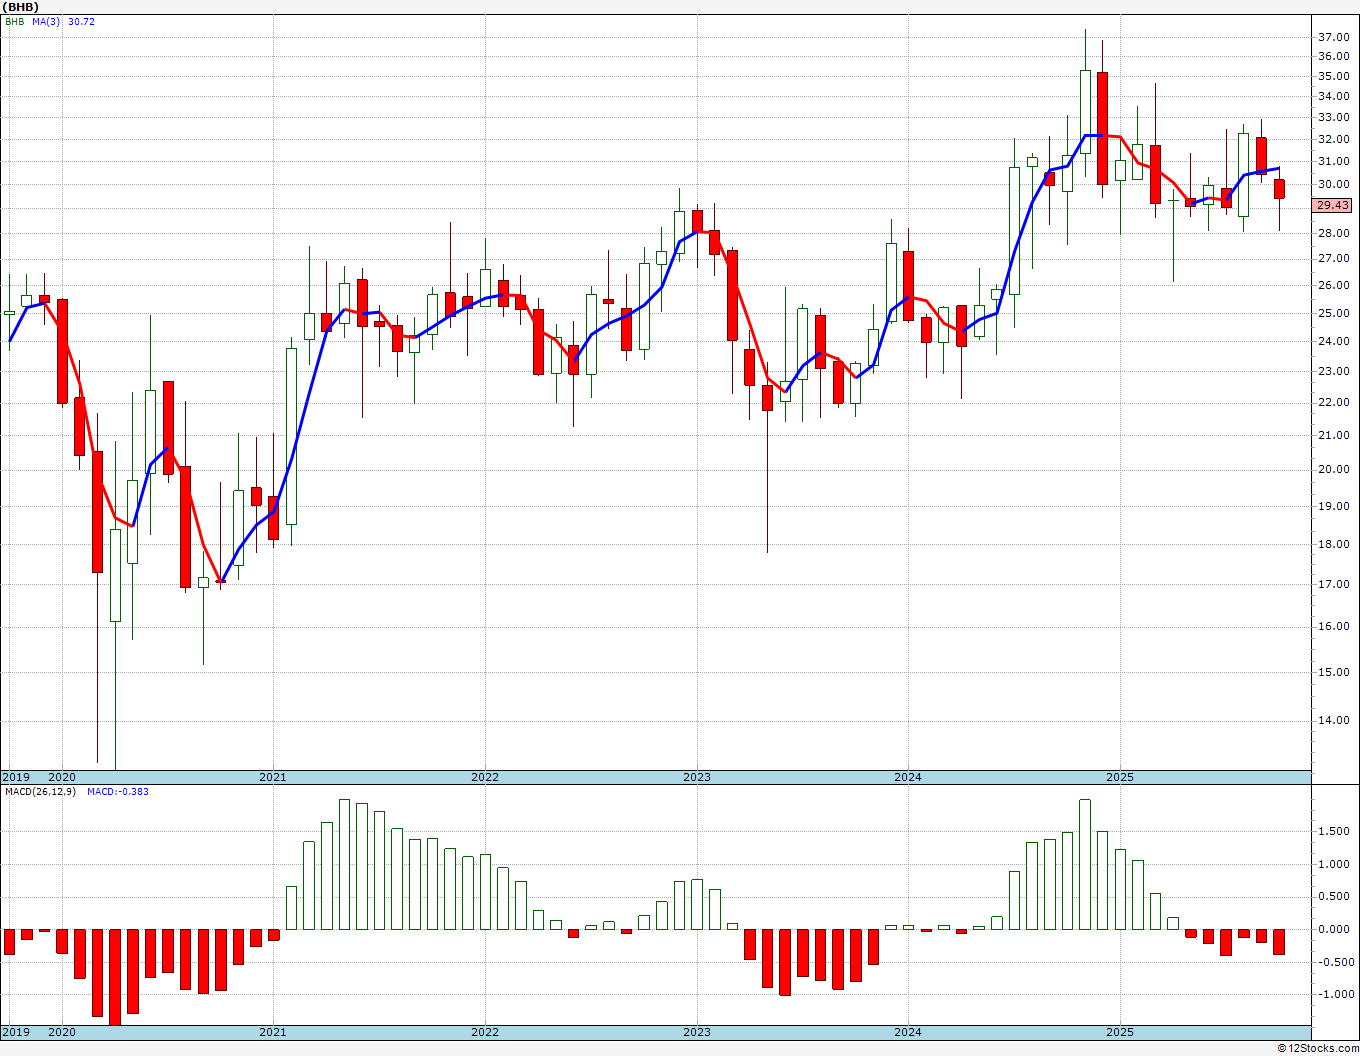Click the 21.00 price axis label
Image resolution: width=1360 pixels, height=1056 pixels.
click(1333, 435)
